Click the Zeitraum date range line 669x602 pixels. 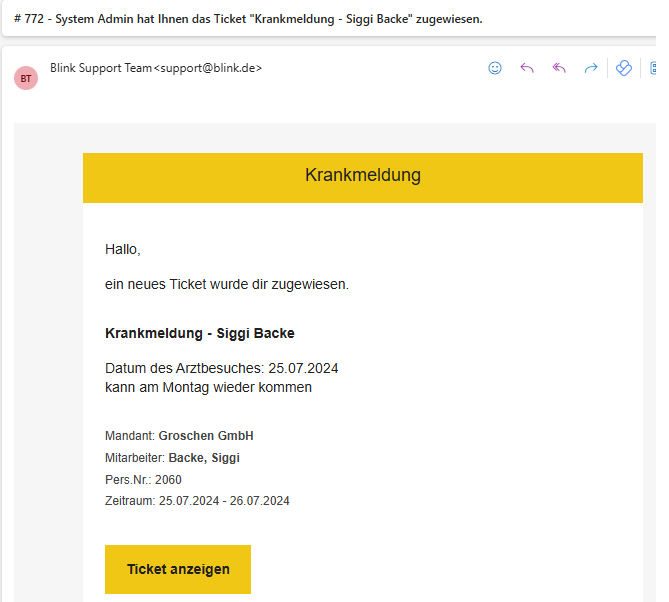[x=197, y=501]
